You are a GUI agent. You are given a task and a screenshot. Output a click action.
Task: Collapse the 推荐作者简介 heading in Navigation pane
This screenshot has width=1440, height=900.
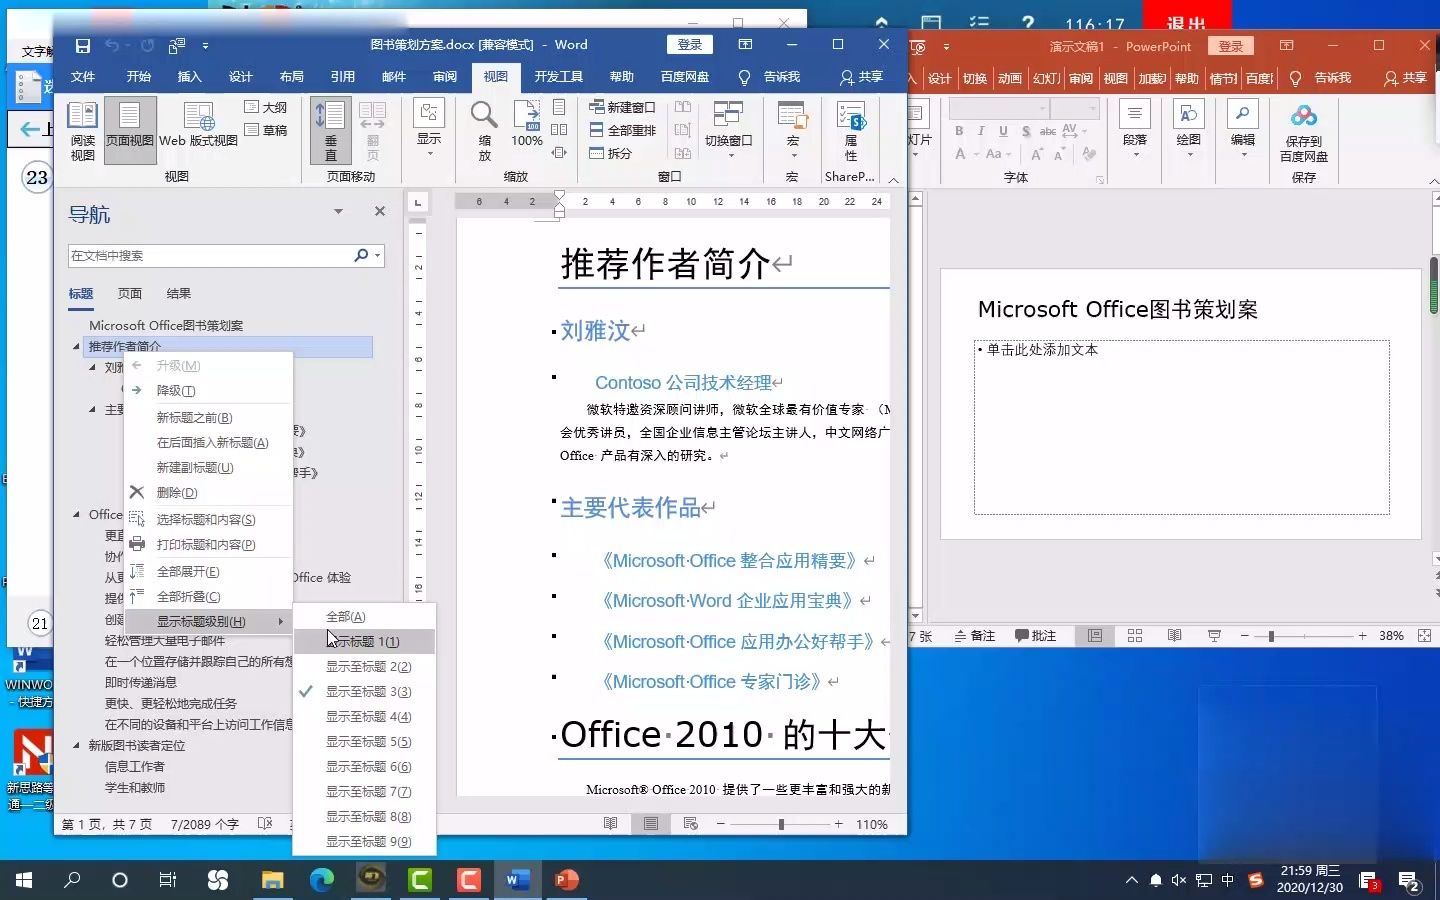coord(75,346)
